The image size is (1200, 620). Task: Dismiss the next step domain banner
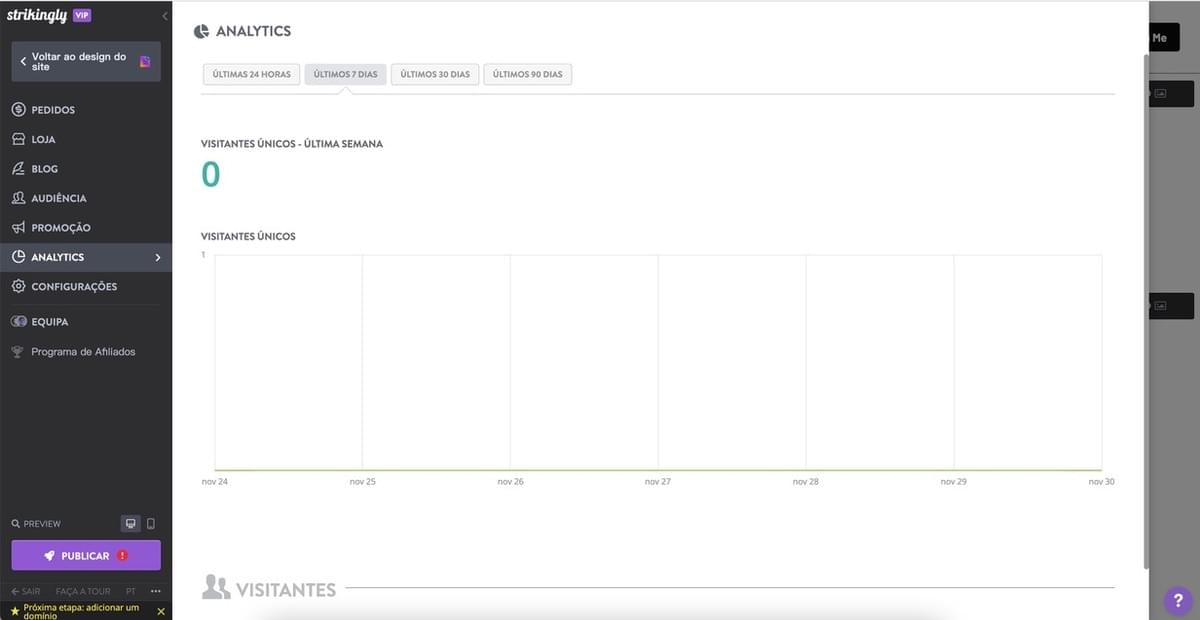coord(161,611)
